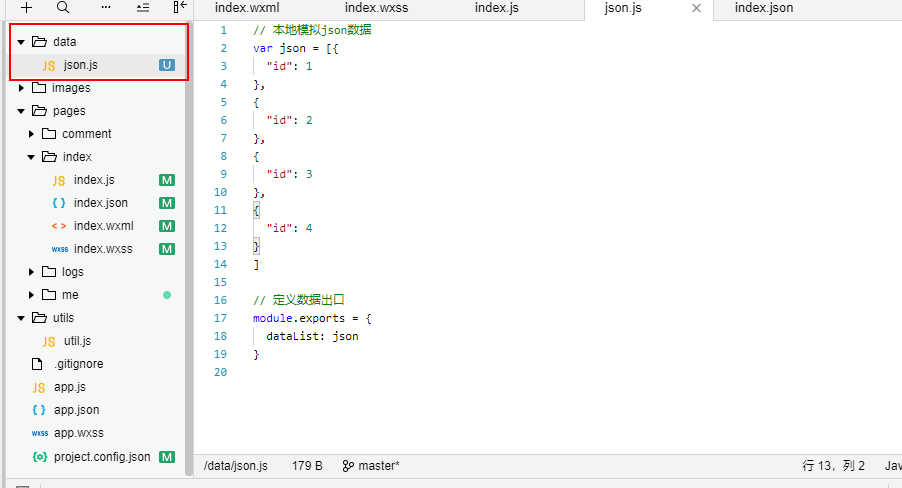The image size is (902, 488).
Task: Click the index folder icon
Action: point(49,157)
